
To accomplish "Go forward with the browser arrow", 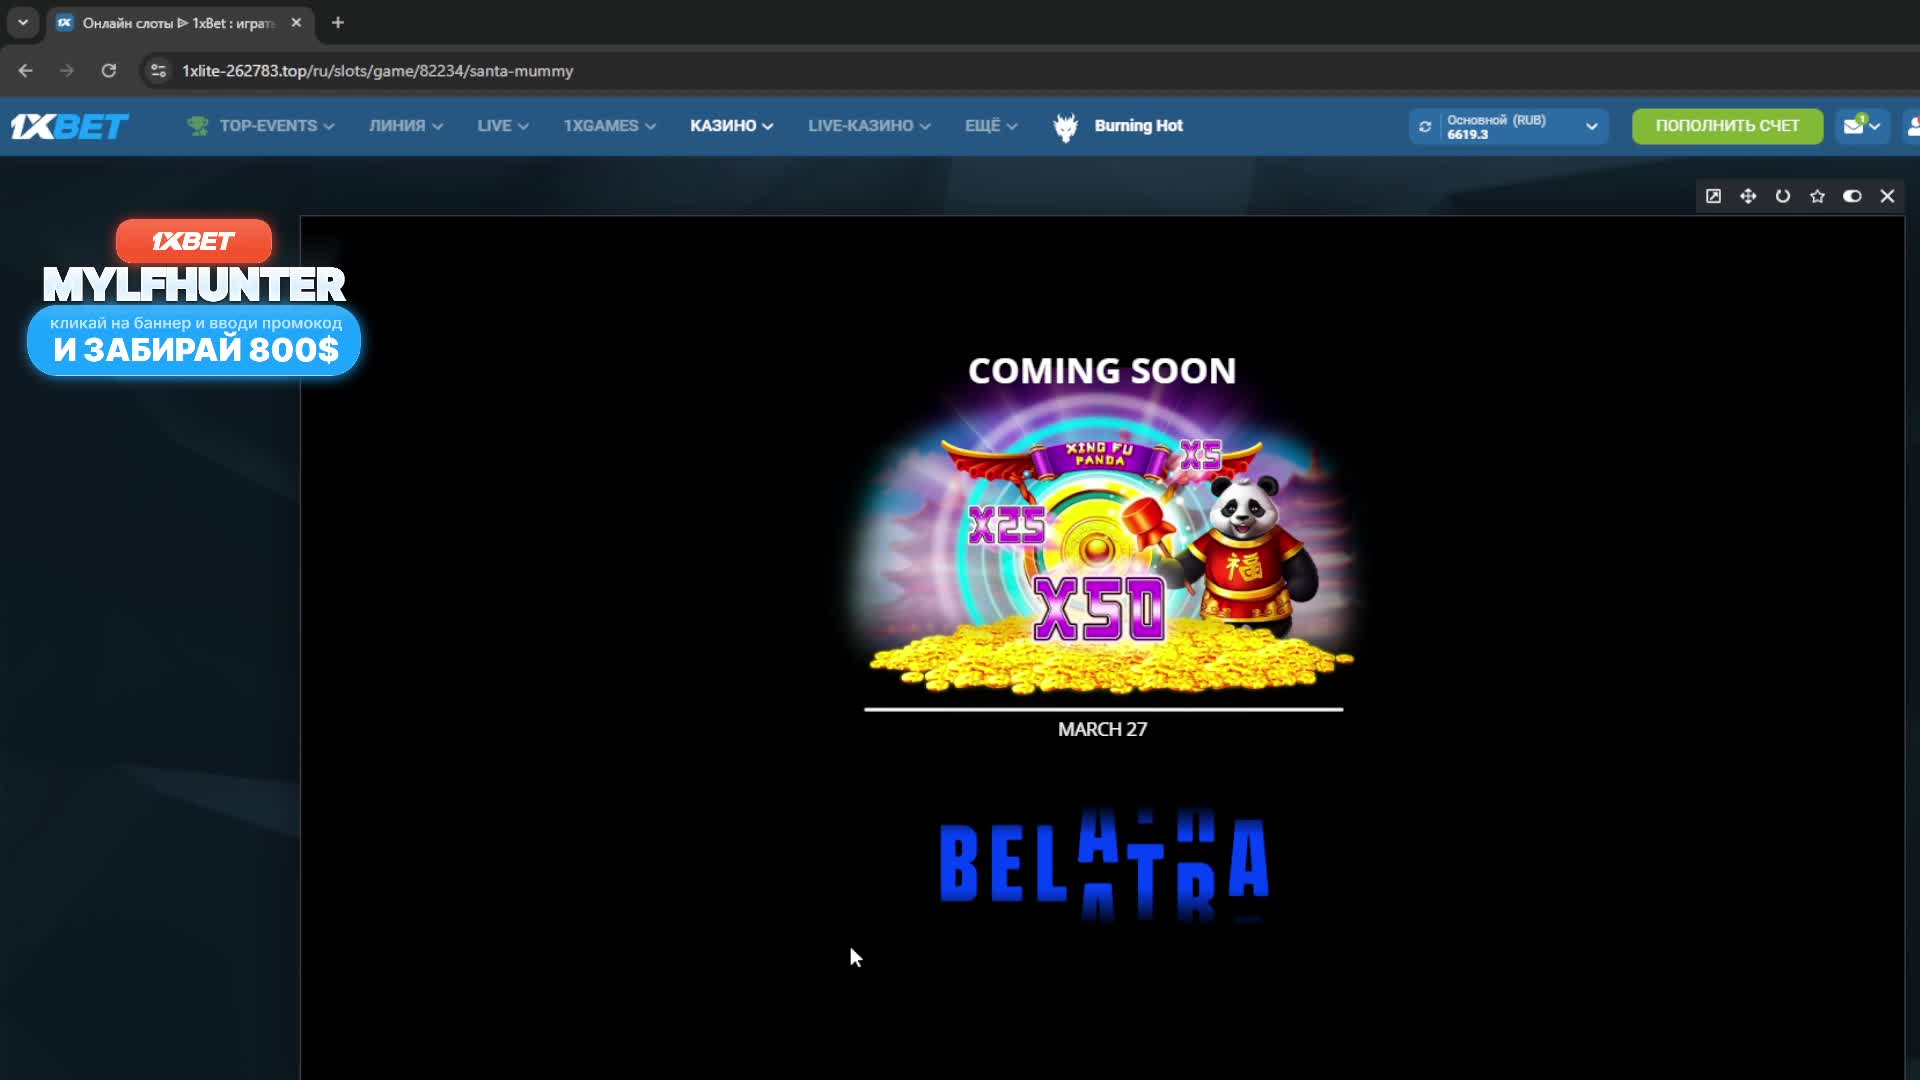I will pos(67,71).
